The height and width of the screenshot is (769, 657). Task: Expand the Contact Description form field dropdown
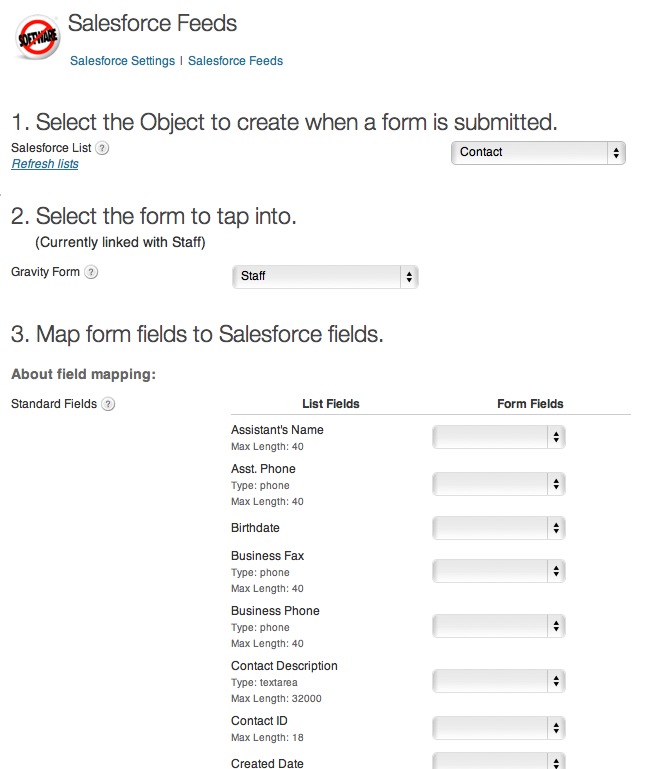tap(499, 681)
